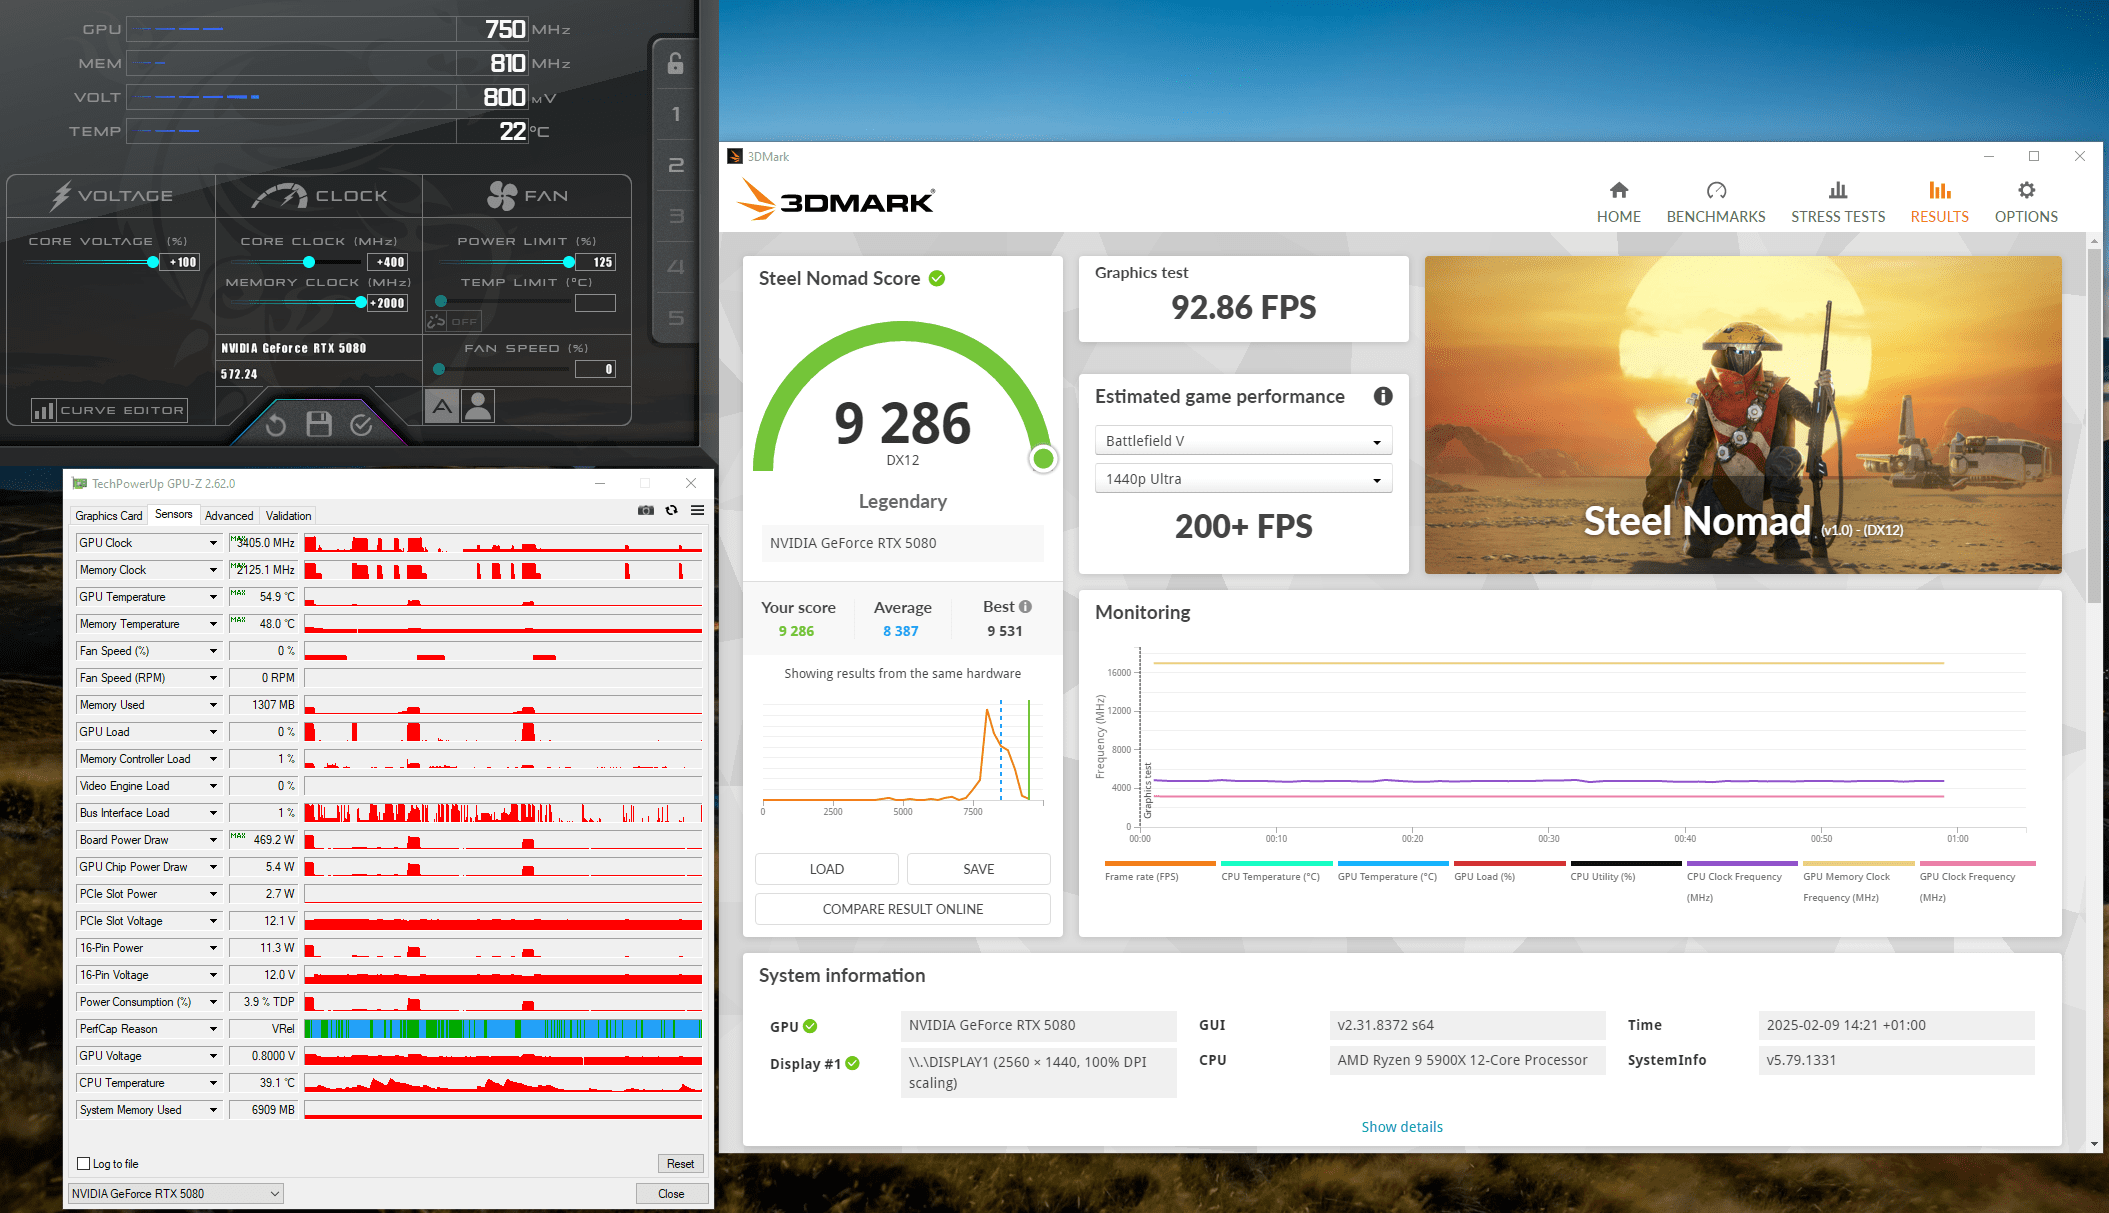Viewport: 2109px width, 1213px height.
Task: Click the Power Limit slider handle
Action: [569, 262]
